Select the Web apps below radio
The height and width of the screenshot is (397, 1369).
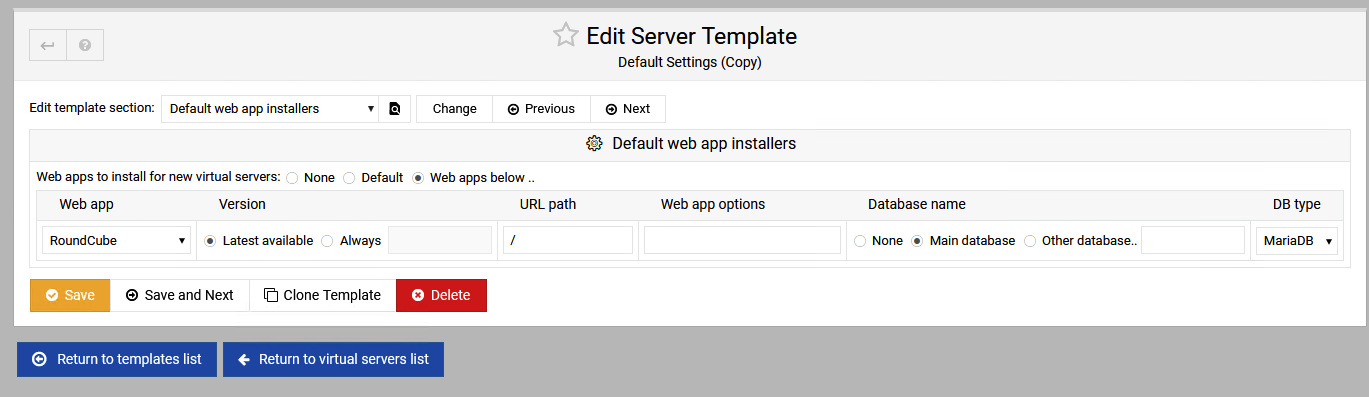click(x=418, y=178)
